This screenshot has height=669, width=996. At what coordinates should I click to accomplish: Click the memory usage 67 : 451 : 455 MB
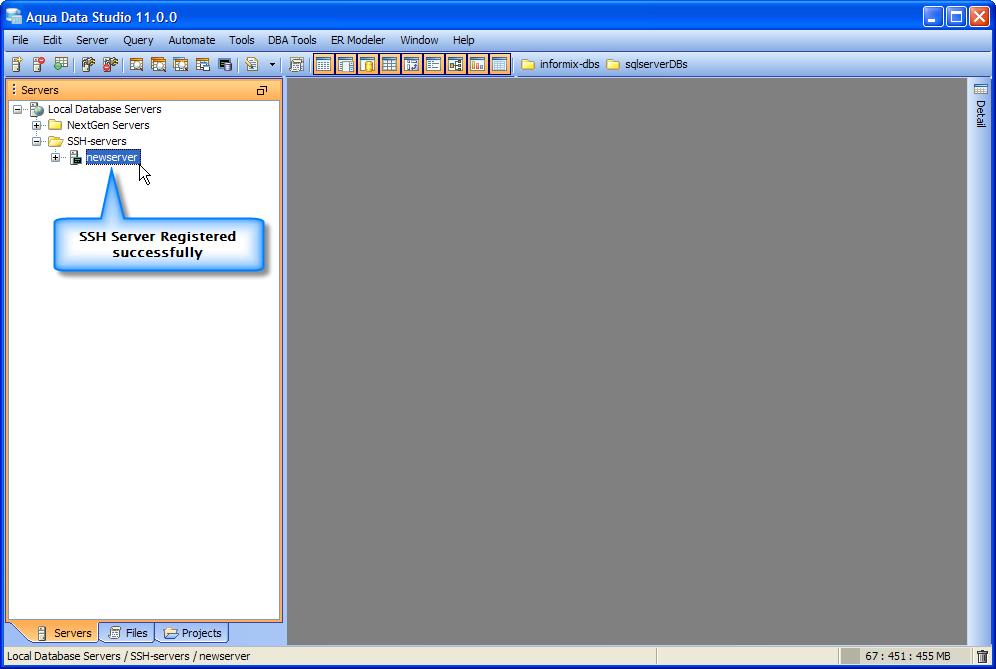[907, 656]
